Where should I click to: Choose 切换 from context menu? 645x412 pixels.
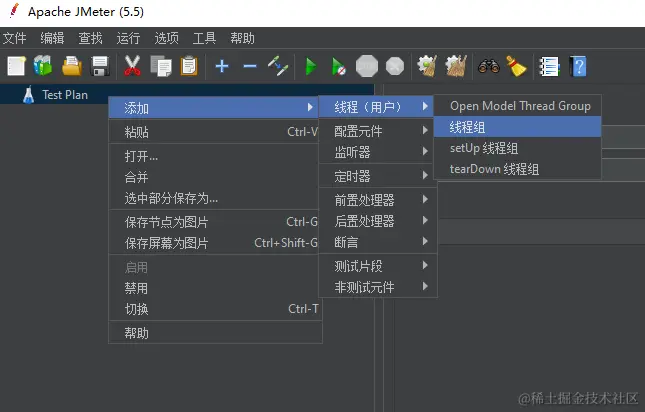[x=214, y=309]
